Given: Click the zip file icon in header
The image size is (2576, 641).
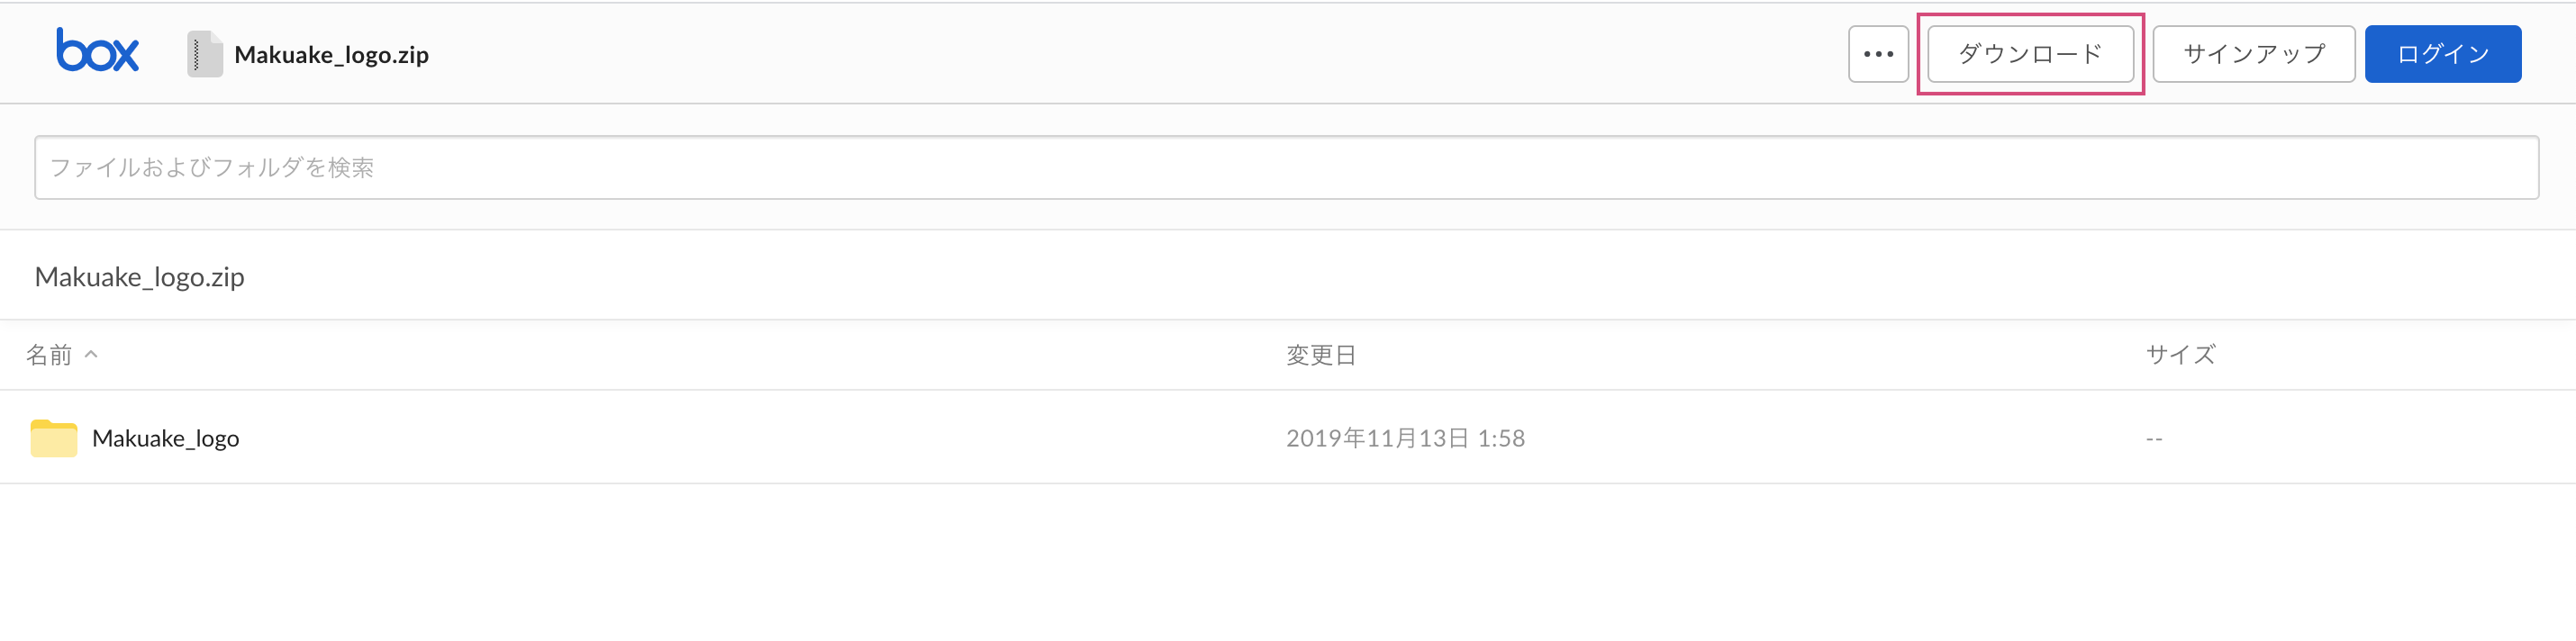Looking at the screenshot, I should (205, 54).
